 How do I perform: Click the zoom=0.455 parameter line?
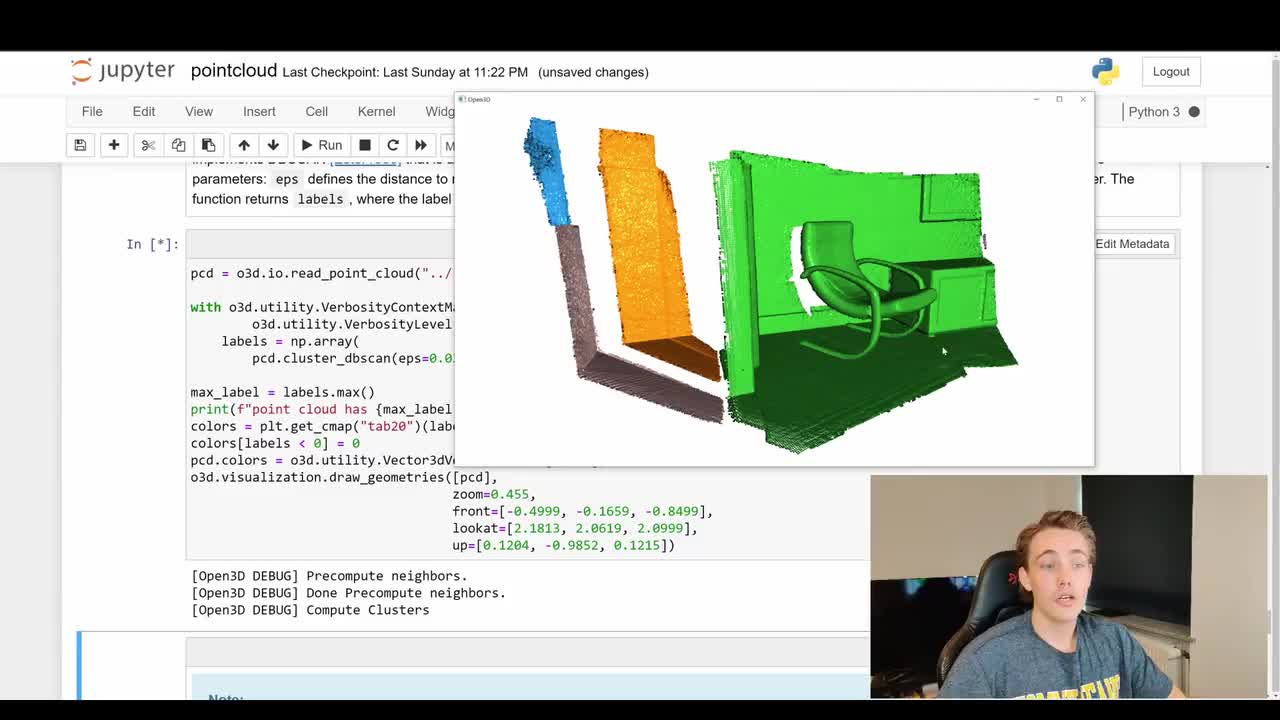494,494
